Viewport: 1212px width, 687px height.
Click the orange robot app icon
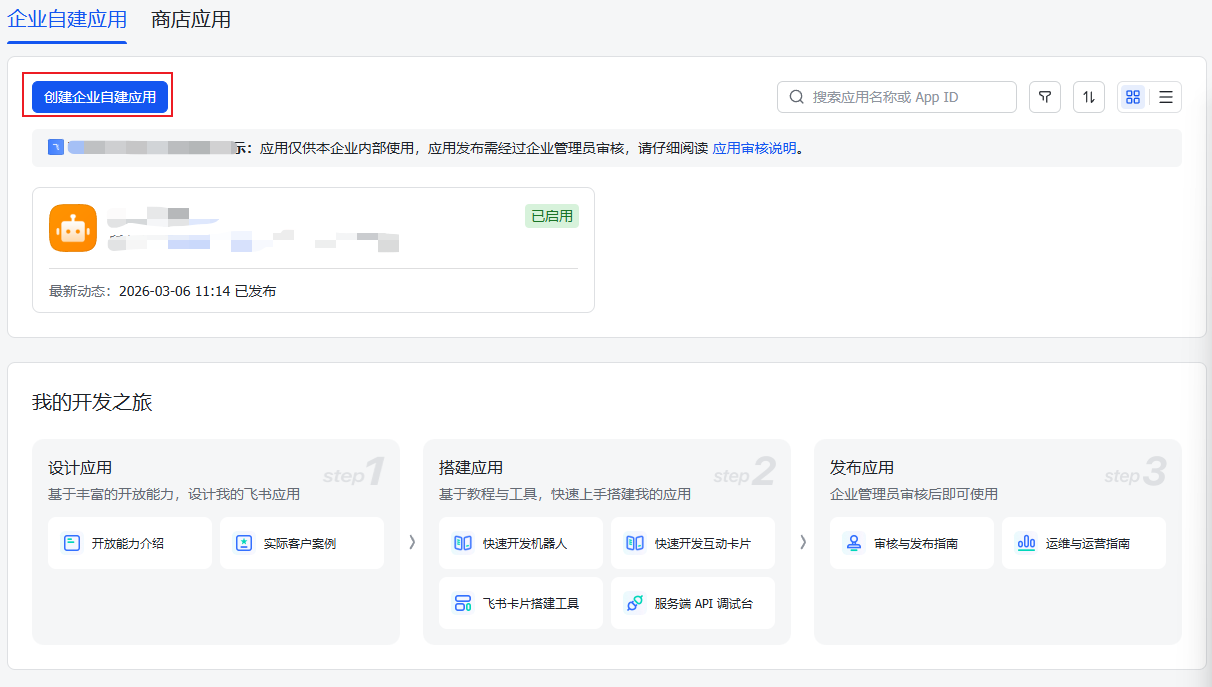pyautogui.click(x=73, y=228)
